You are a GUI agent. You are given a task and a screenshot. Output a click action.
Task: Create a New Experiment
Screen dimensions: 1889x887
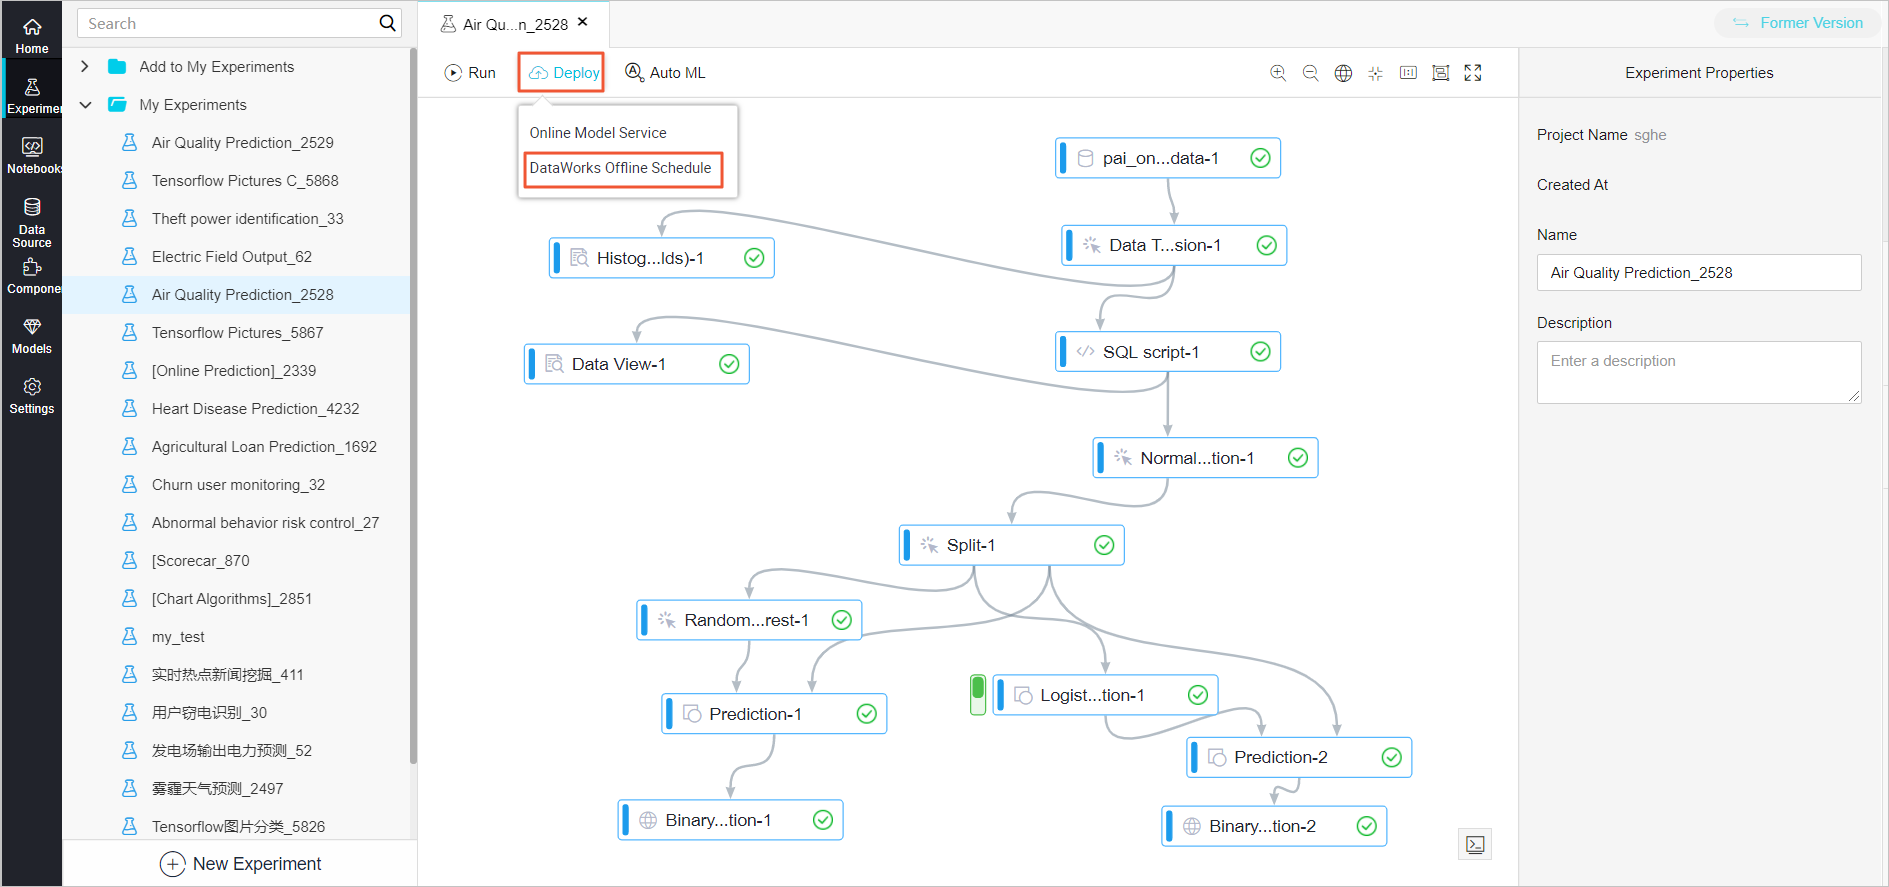click(240, 864)
